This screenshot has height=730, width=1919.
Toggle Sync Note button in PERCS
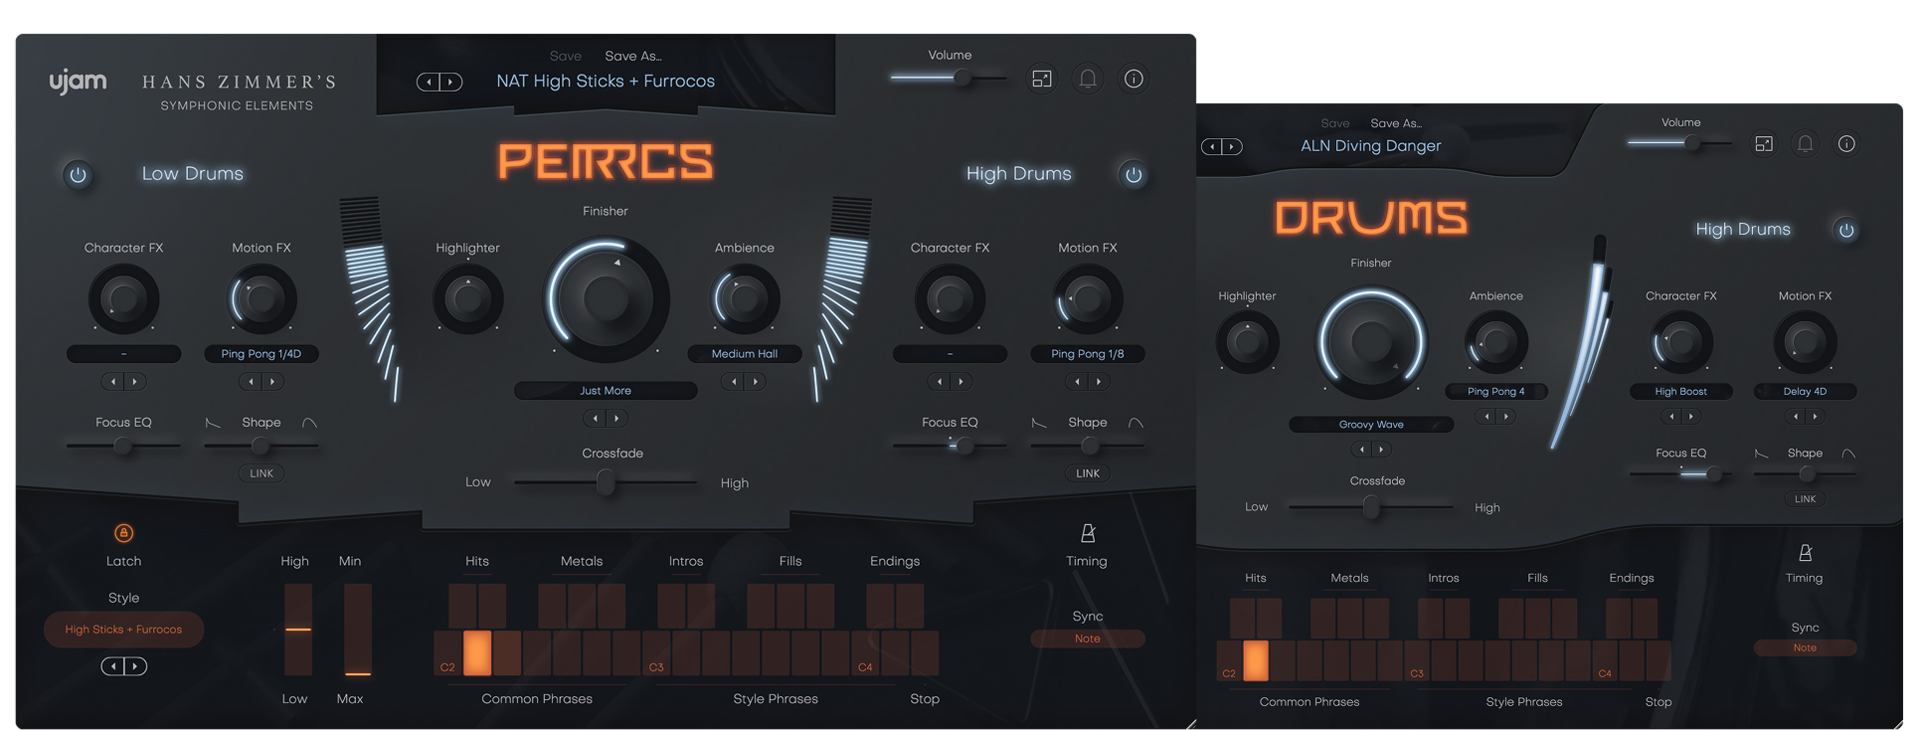pos(1087,639)
